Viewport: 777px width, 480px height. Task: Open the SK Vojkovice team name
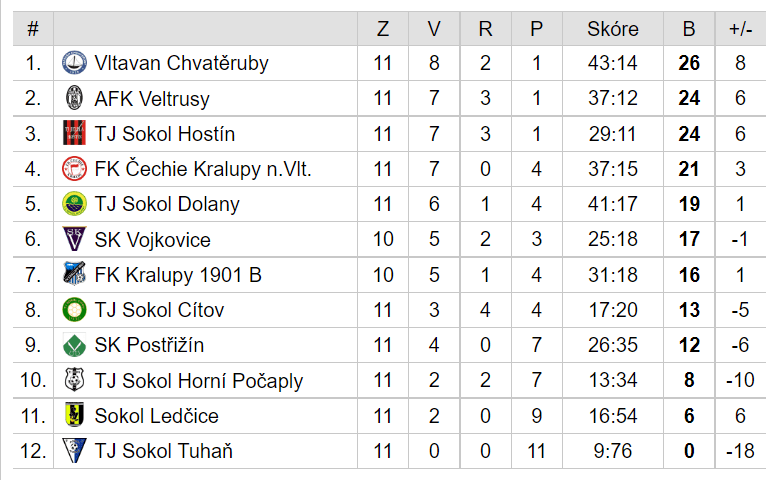[153, 240]
